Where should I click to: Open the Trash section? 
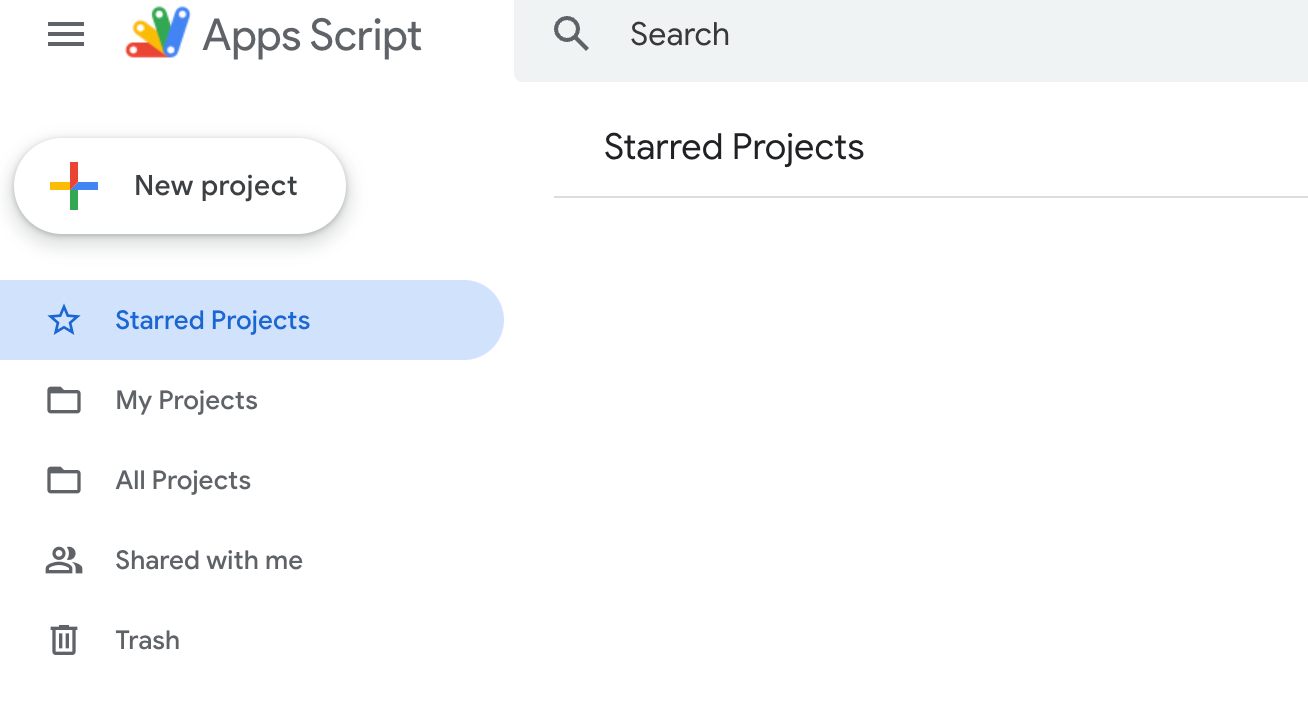[x=147, y=640]
